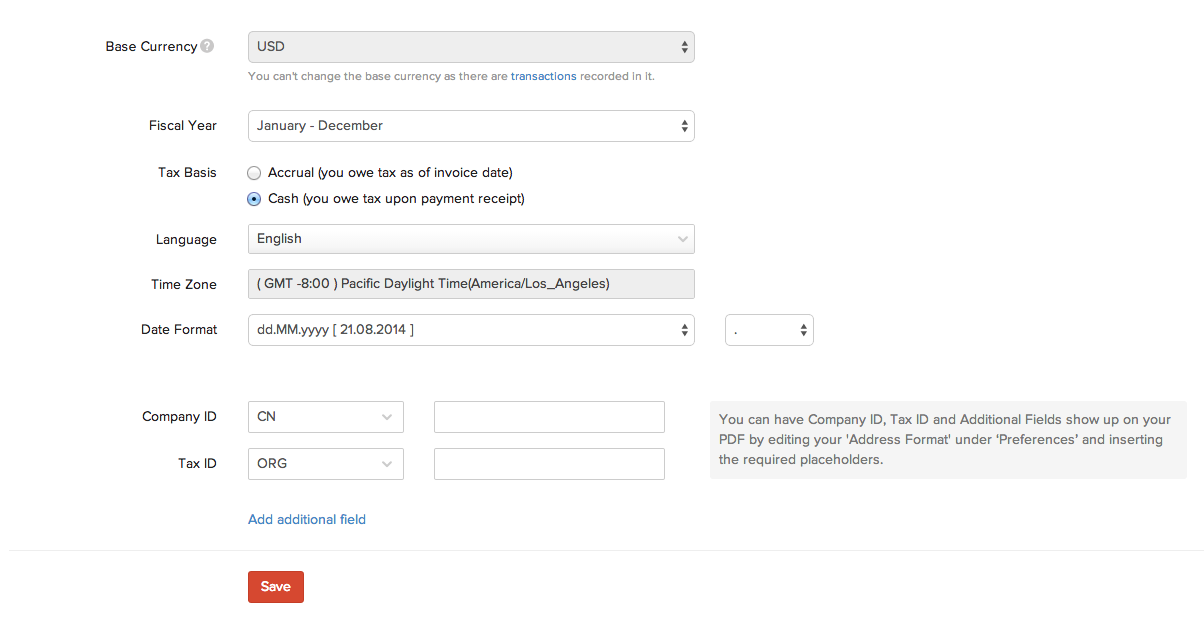Viewport: 1204px width, 622px height.
Task: Click the Language dropdown chevron icon
Action: [x=683, y=239]
